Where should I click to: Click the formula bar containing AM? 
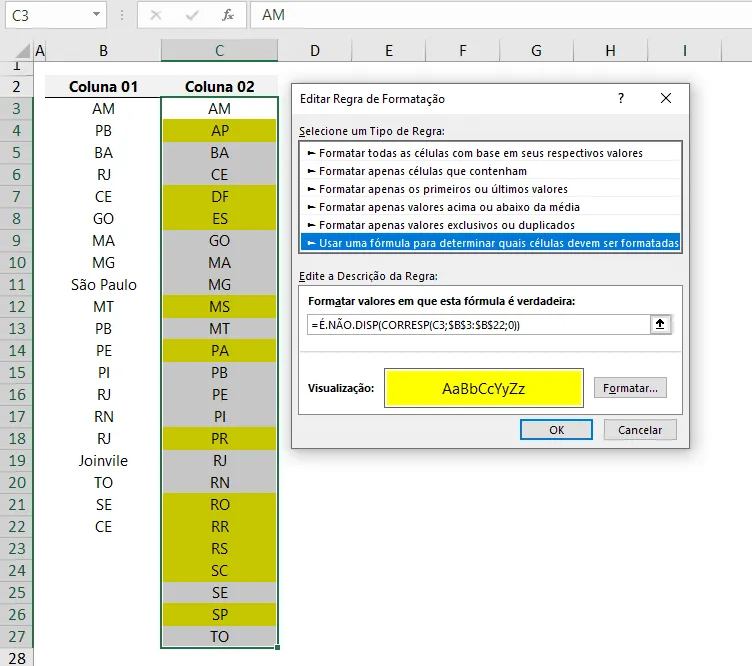coord(501,15)
